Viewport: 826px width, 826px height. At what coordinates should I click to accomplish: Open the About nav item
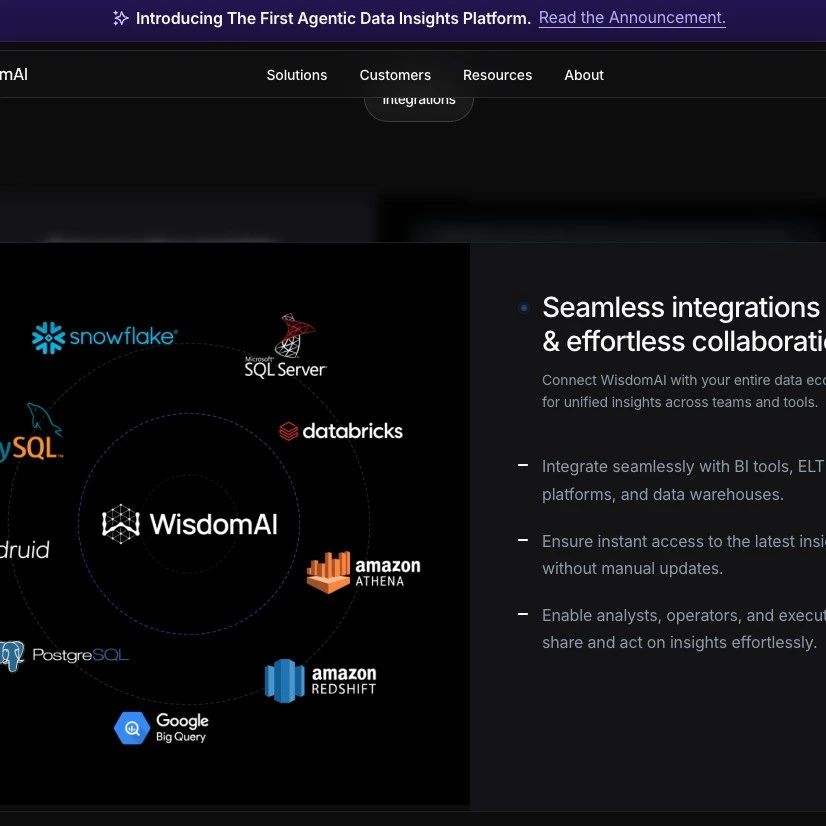584,75
